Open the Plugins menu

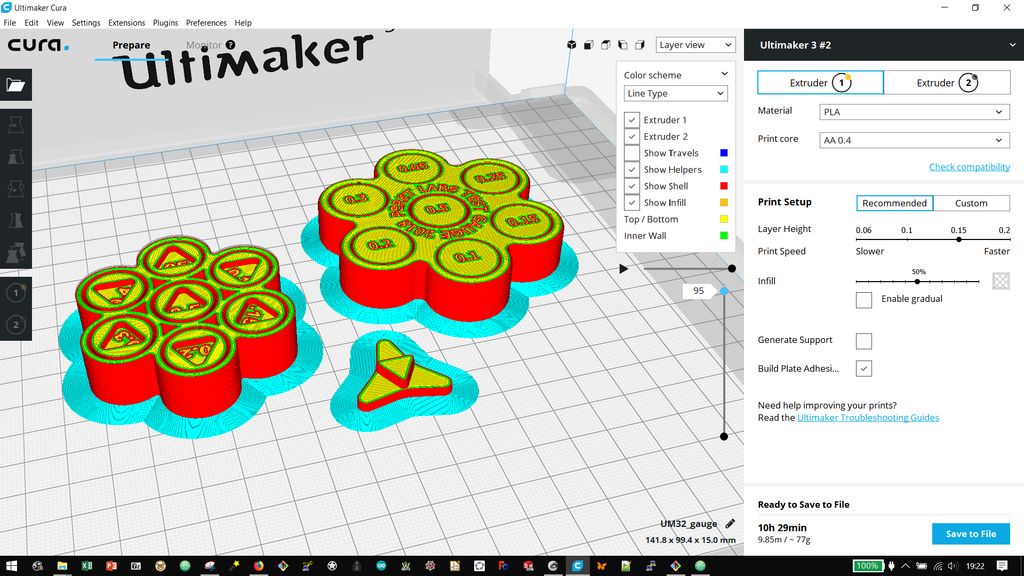(x=165, y=23)
